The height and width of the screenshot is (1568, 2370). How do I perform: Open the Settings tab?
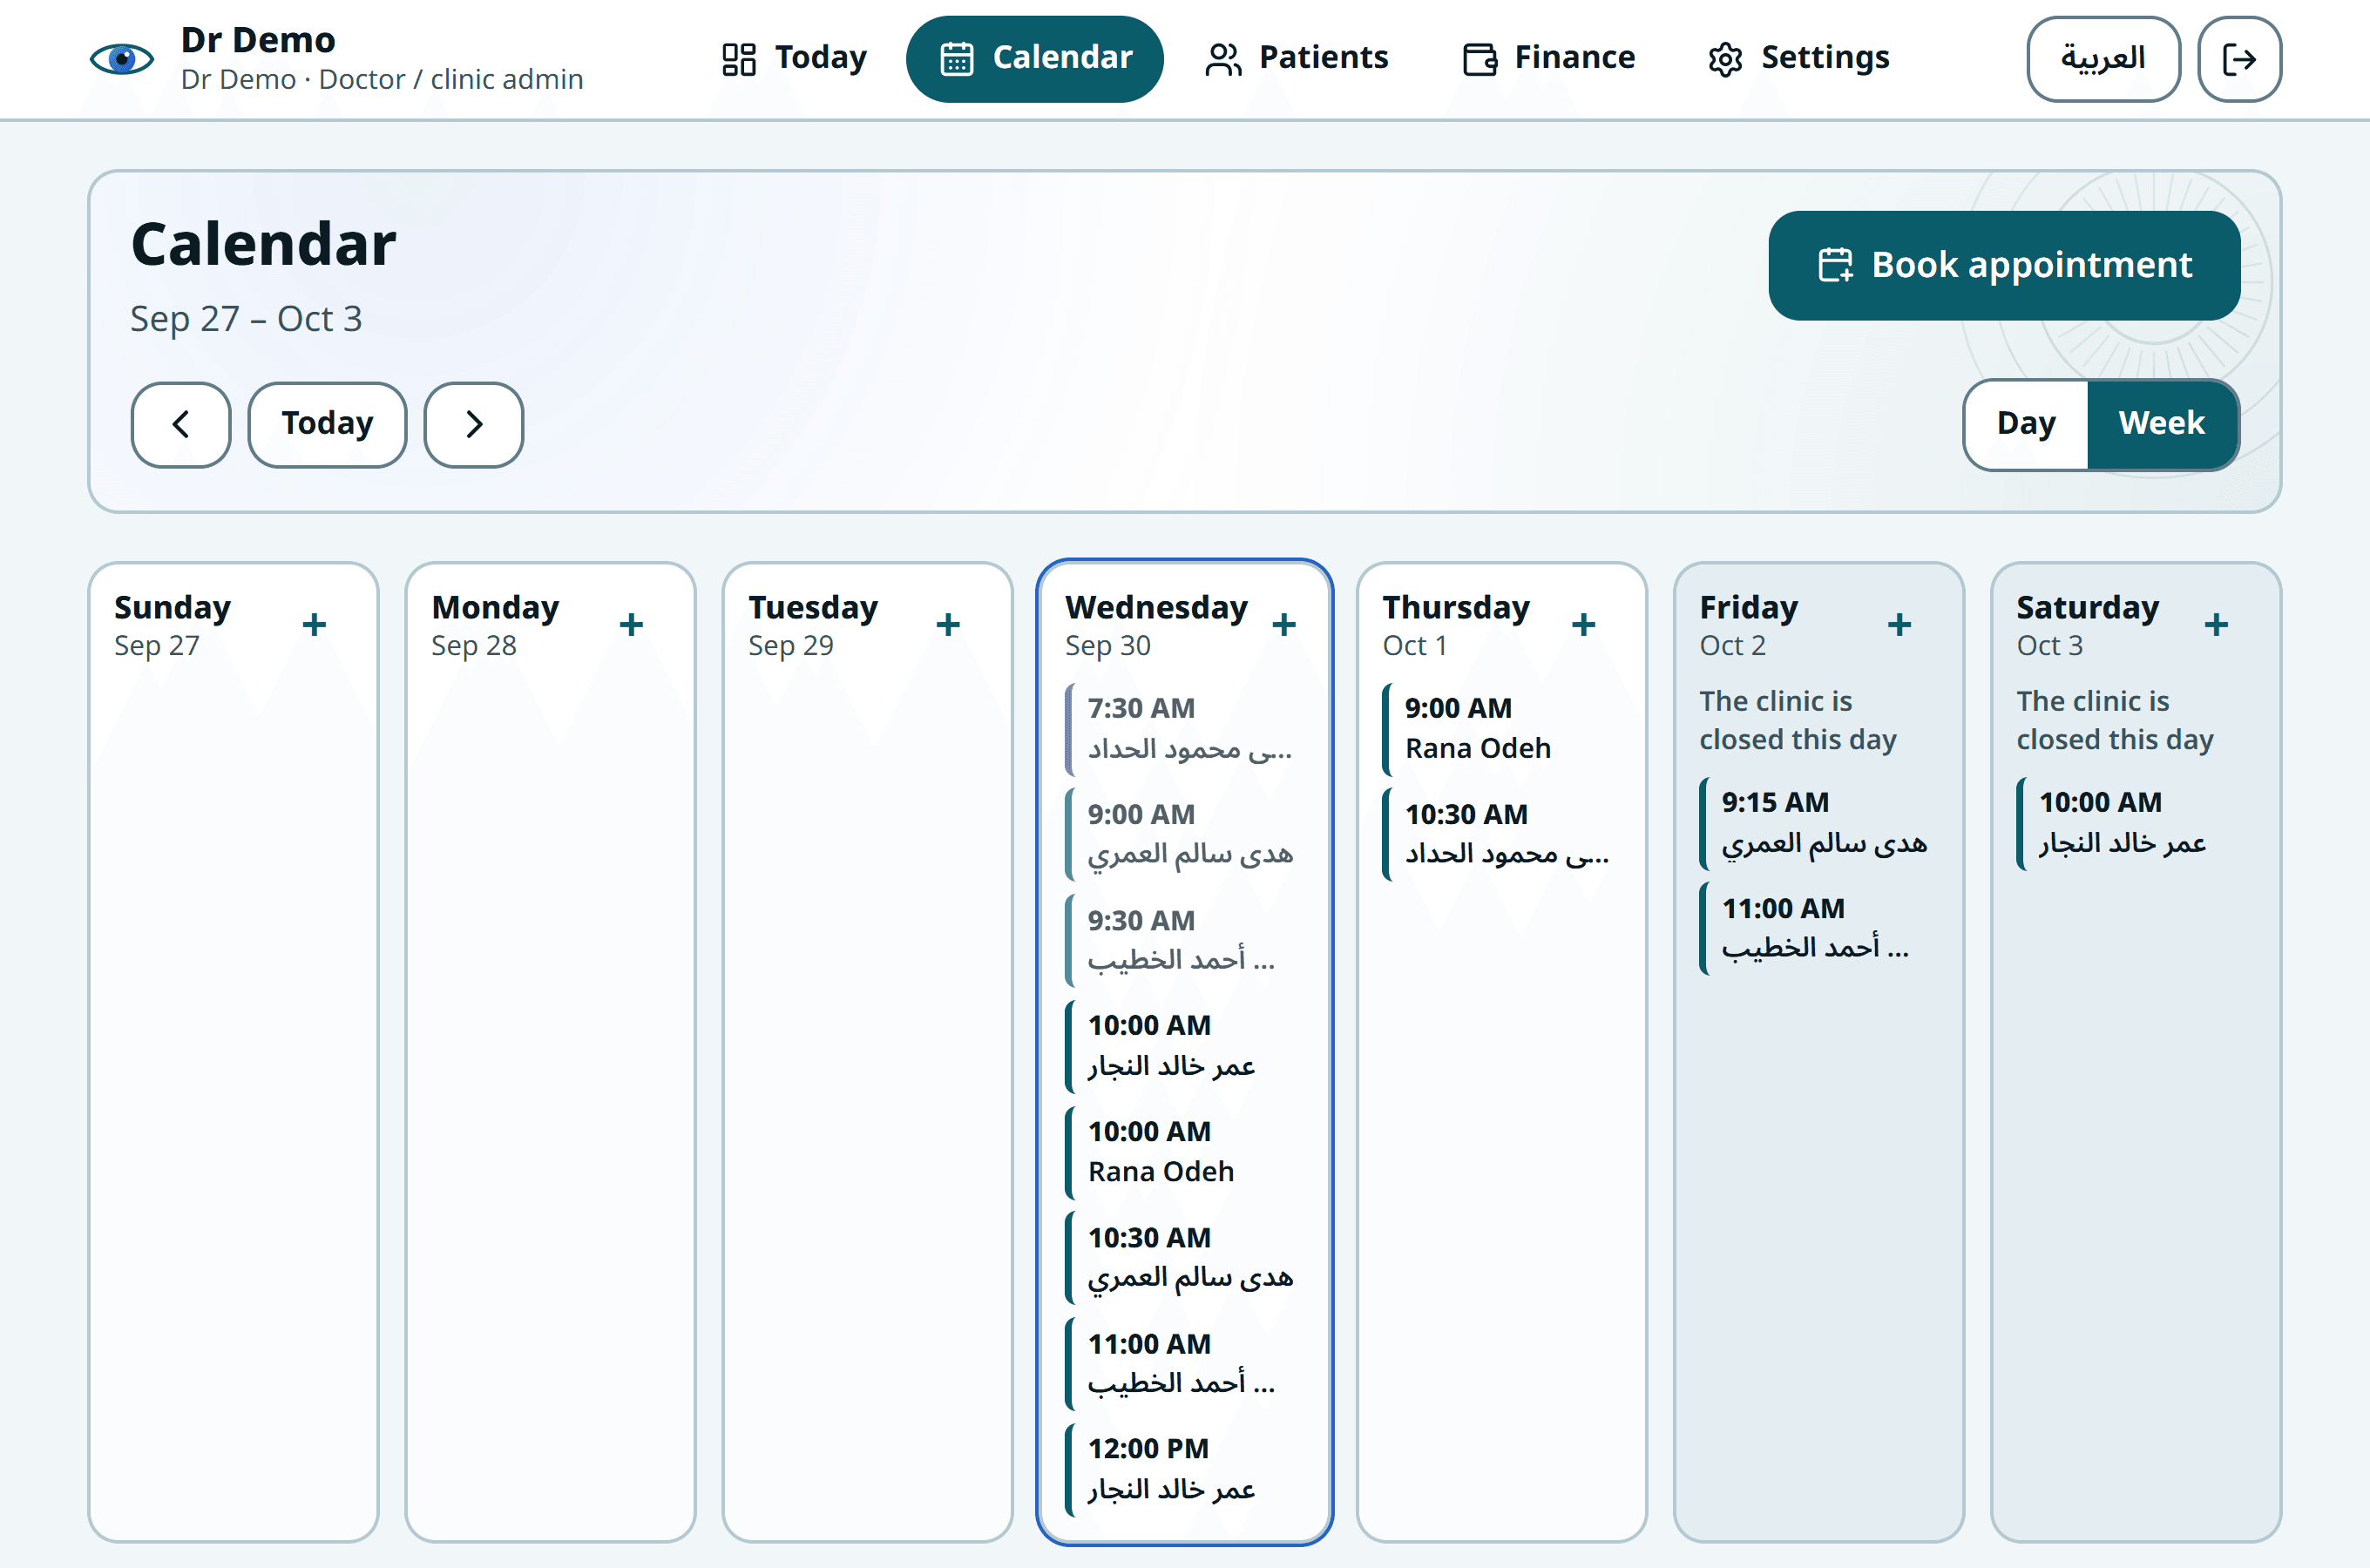pyautogui.click(x=1799, y=58)
